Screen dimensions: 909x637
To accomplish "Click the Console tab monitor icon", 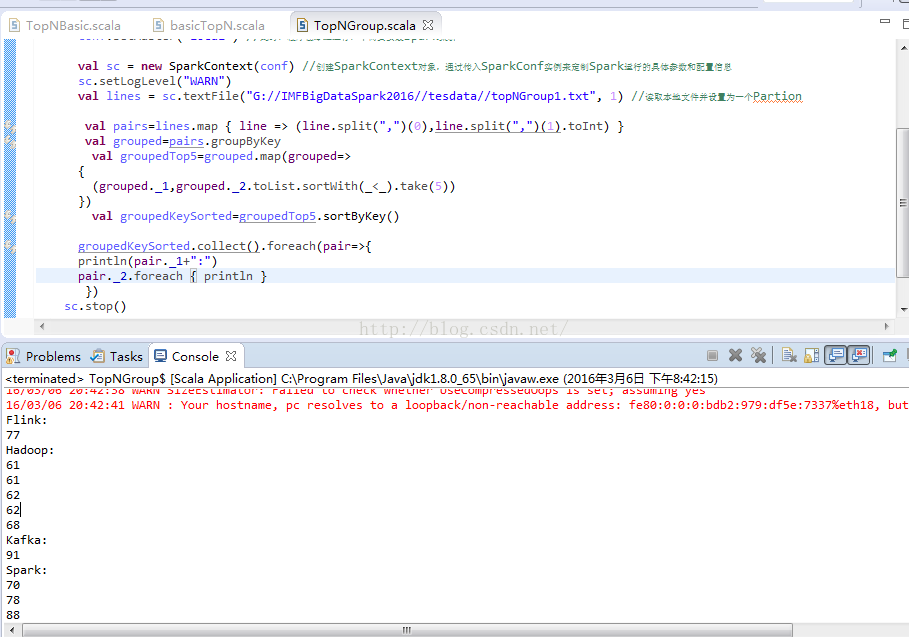I will [161, 356].
